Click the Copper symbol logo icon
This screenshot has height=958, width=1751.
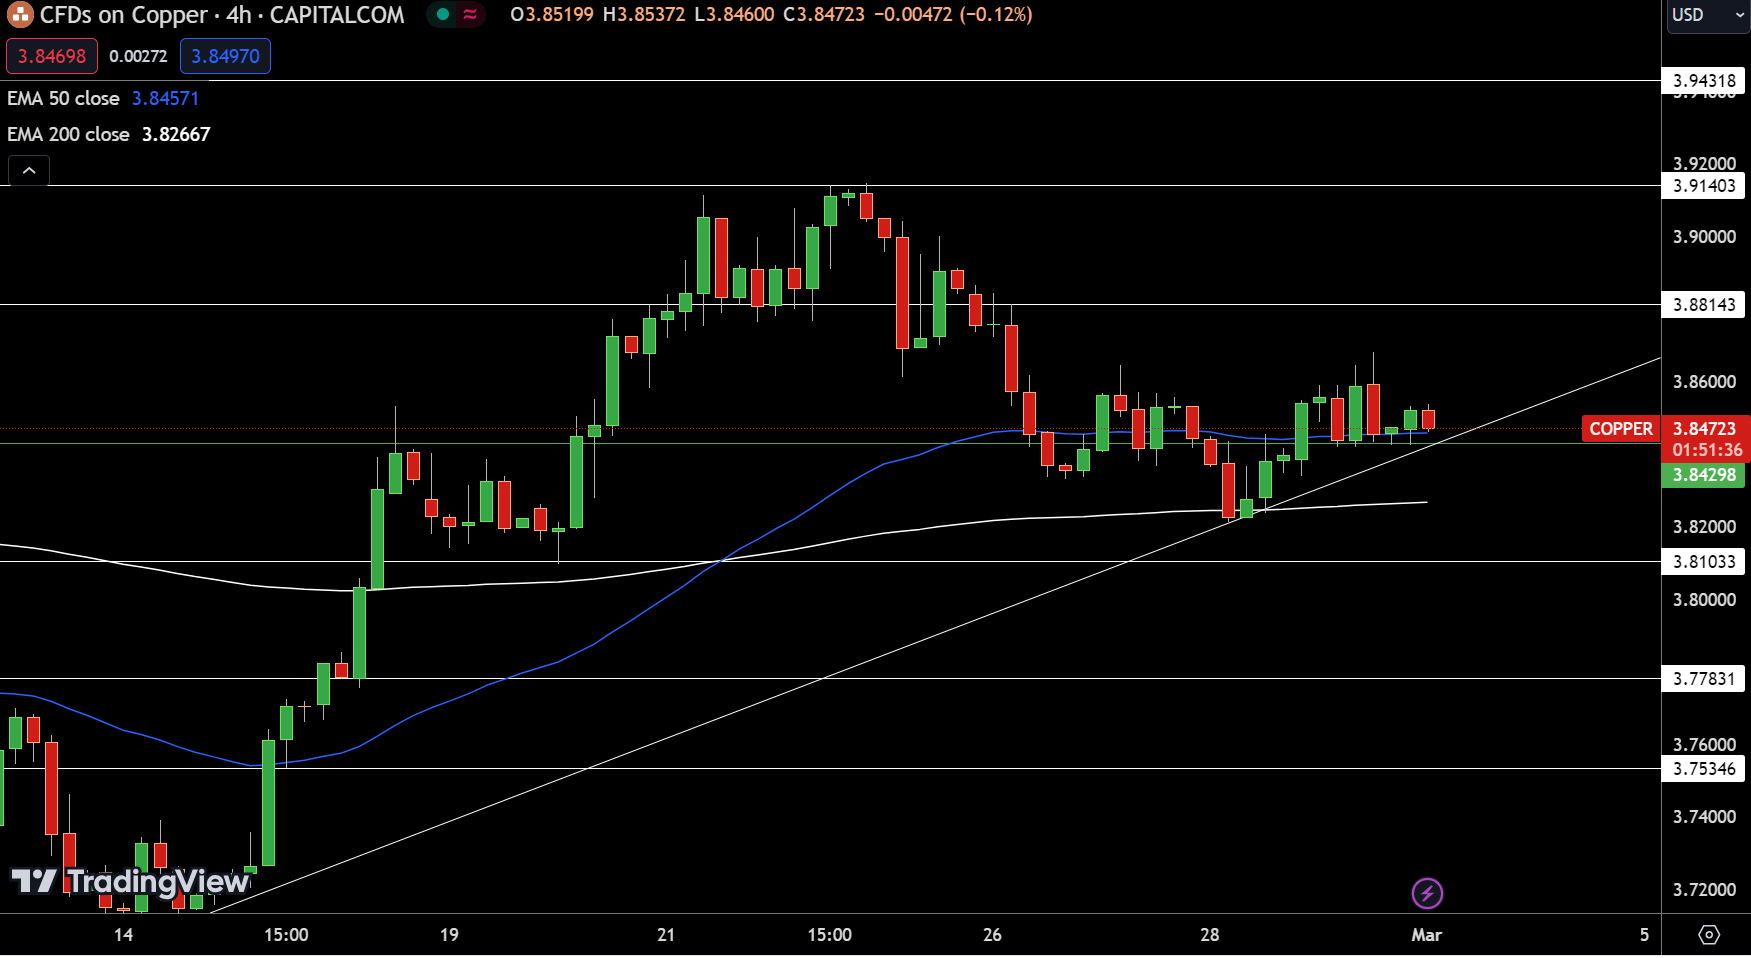(x=20, y=15)
